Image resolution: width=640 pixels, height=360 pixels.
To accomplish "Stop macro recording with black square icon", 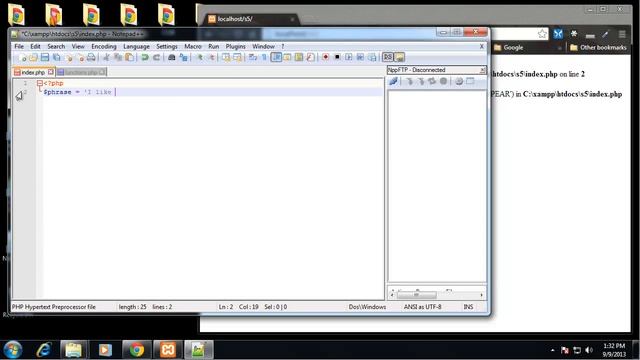I will point(337,58).
